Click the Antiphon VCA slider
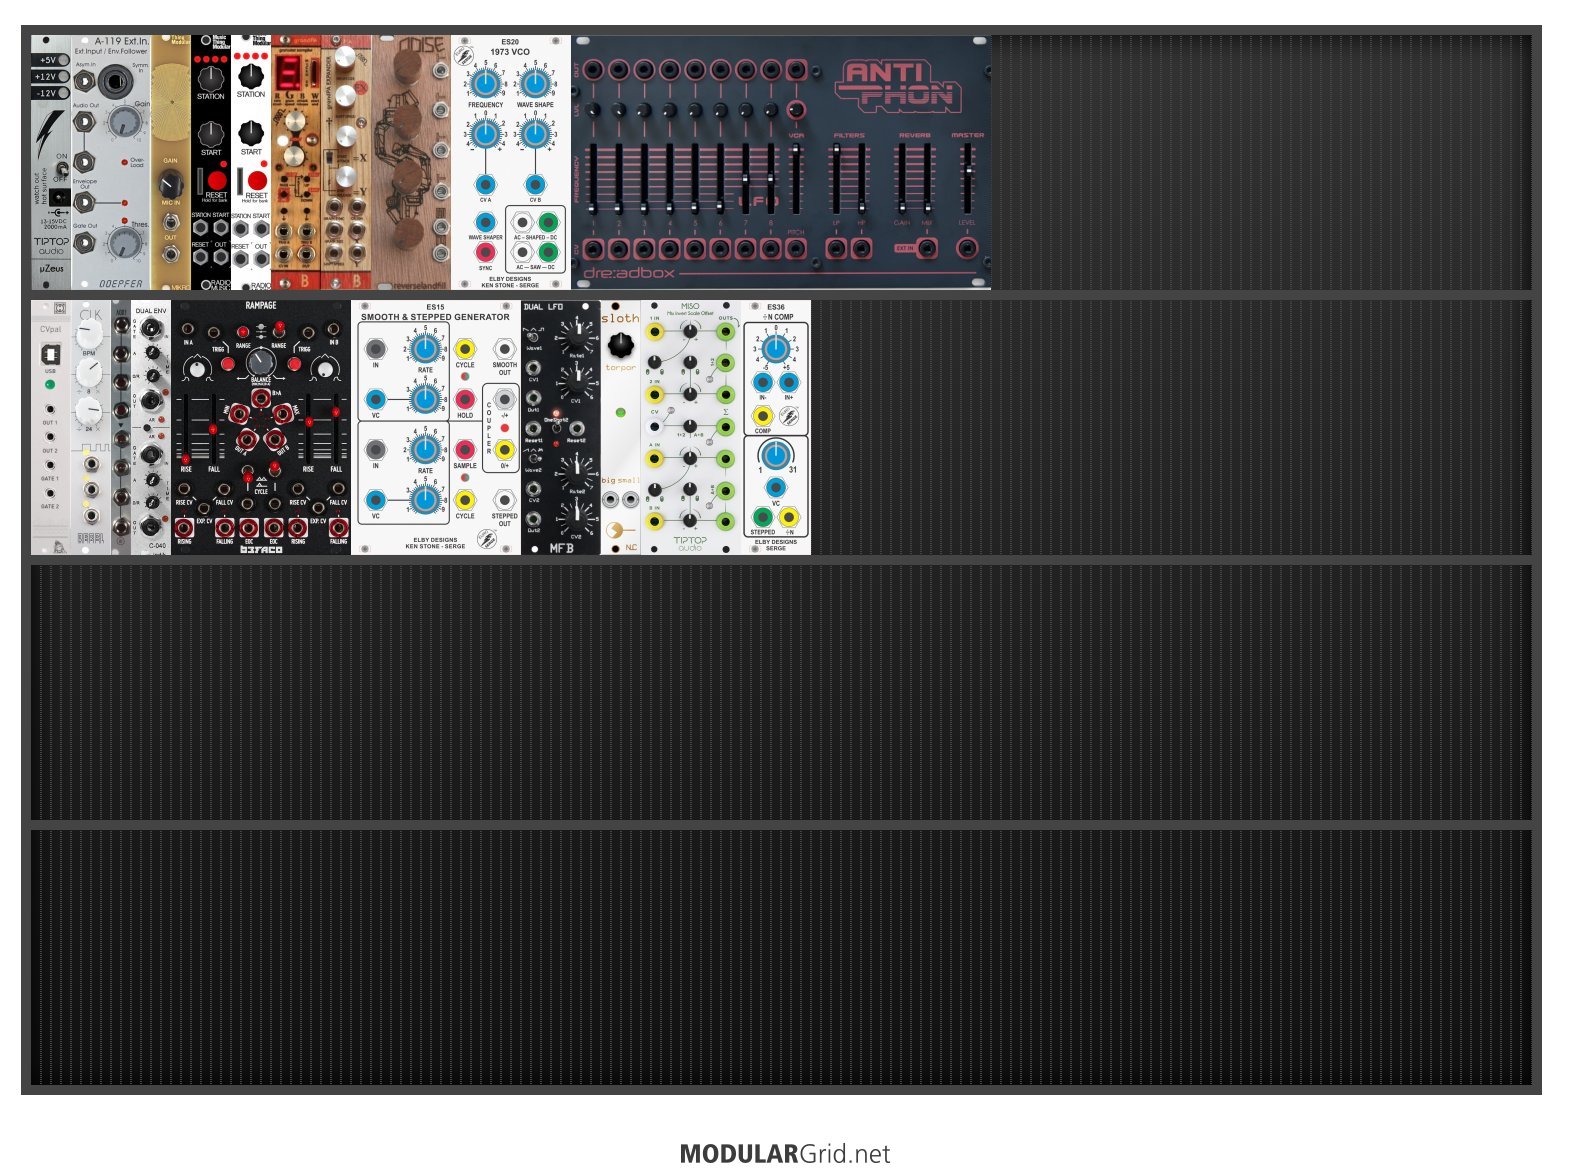Image resolution: width=1572 pixels, height=1175 pixels. pyautogui.click(x=796, y=178)
